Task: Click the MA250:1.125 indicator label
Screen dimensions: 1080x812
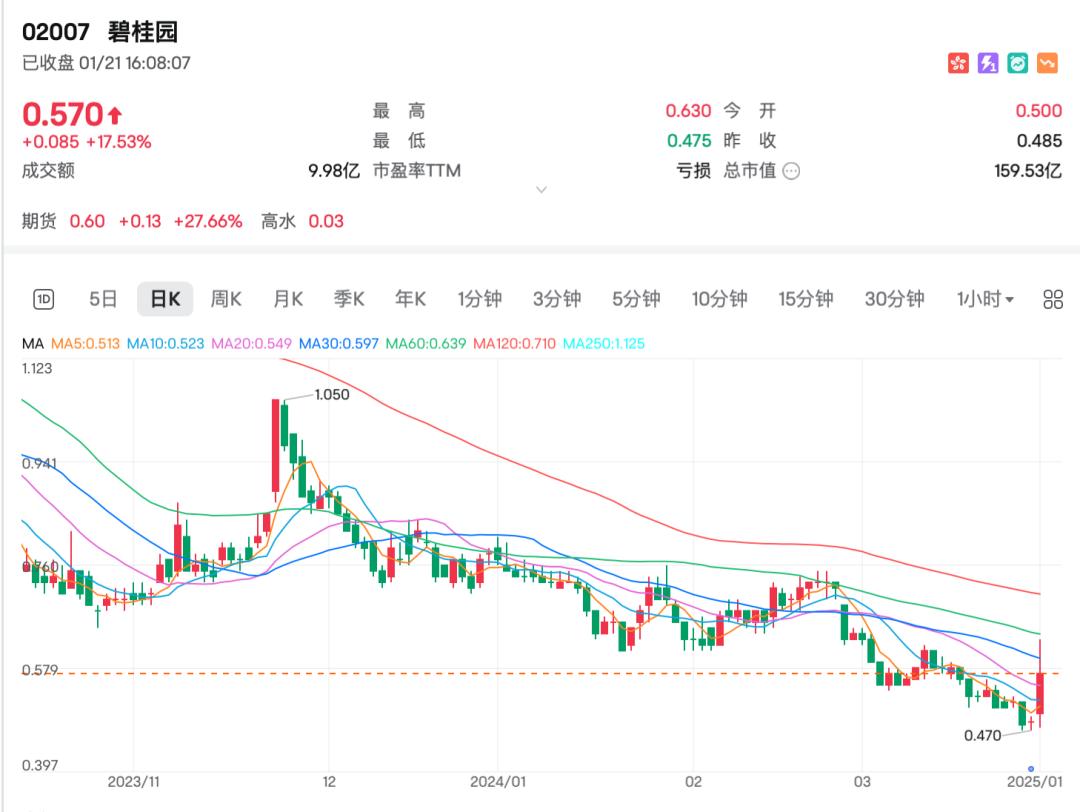Action: [x=604, y=344]
